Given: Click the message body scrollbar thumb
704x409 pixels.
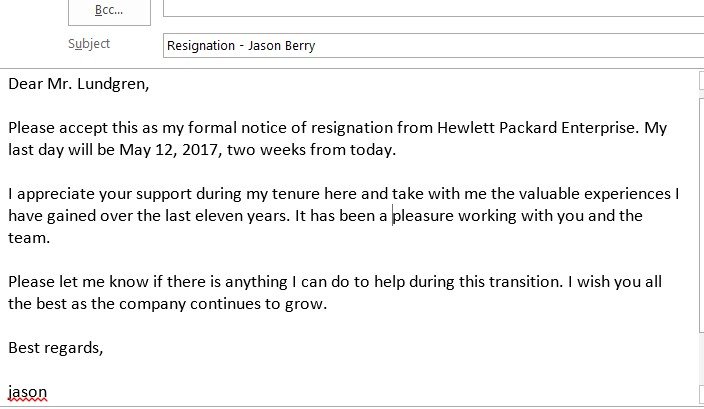Looking at the screenshot, I should click(x=702, y=215).
